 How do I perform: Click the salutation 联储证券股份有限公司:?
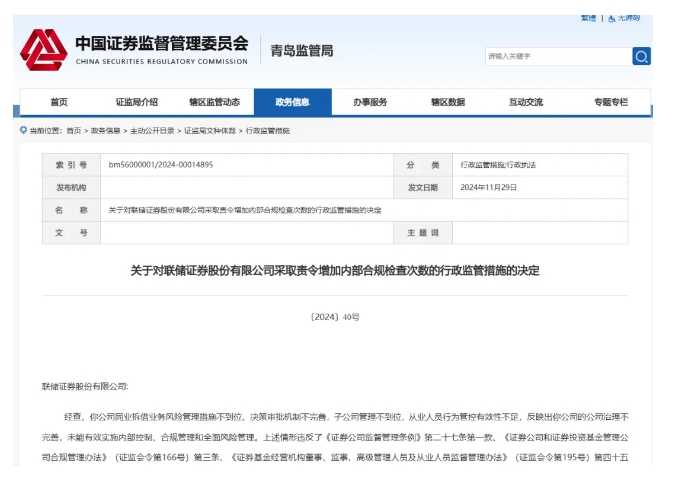pos(85,386)
